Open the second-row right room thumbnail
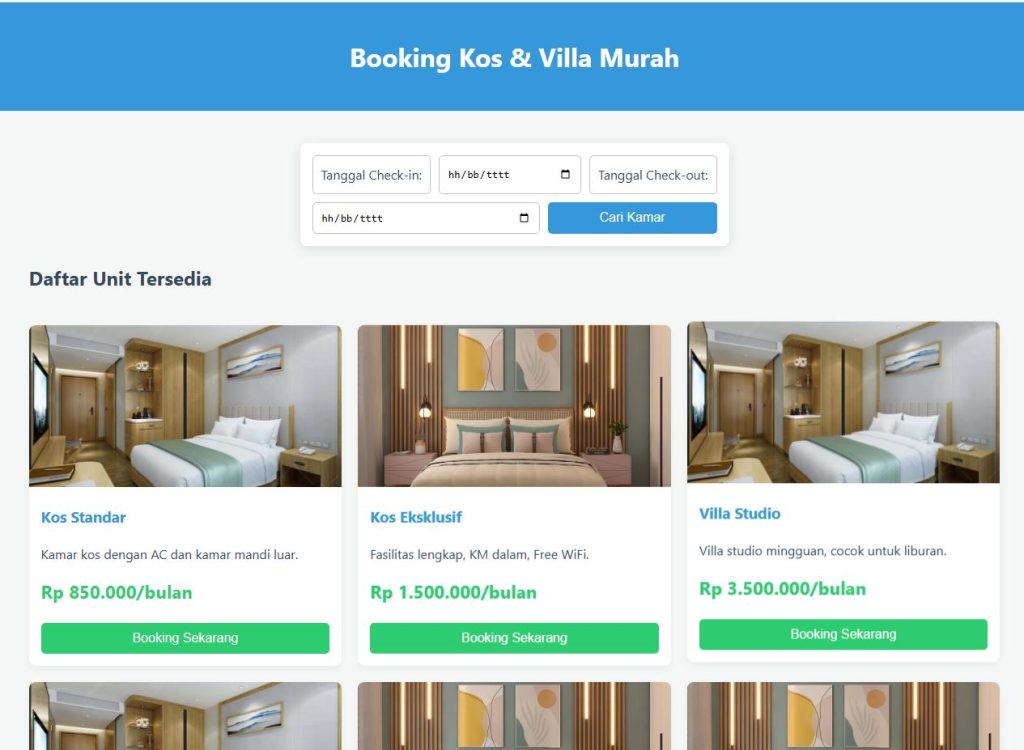 843,716
